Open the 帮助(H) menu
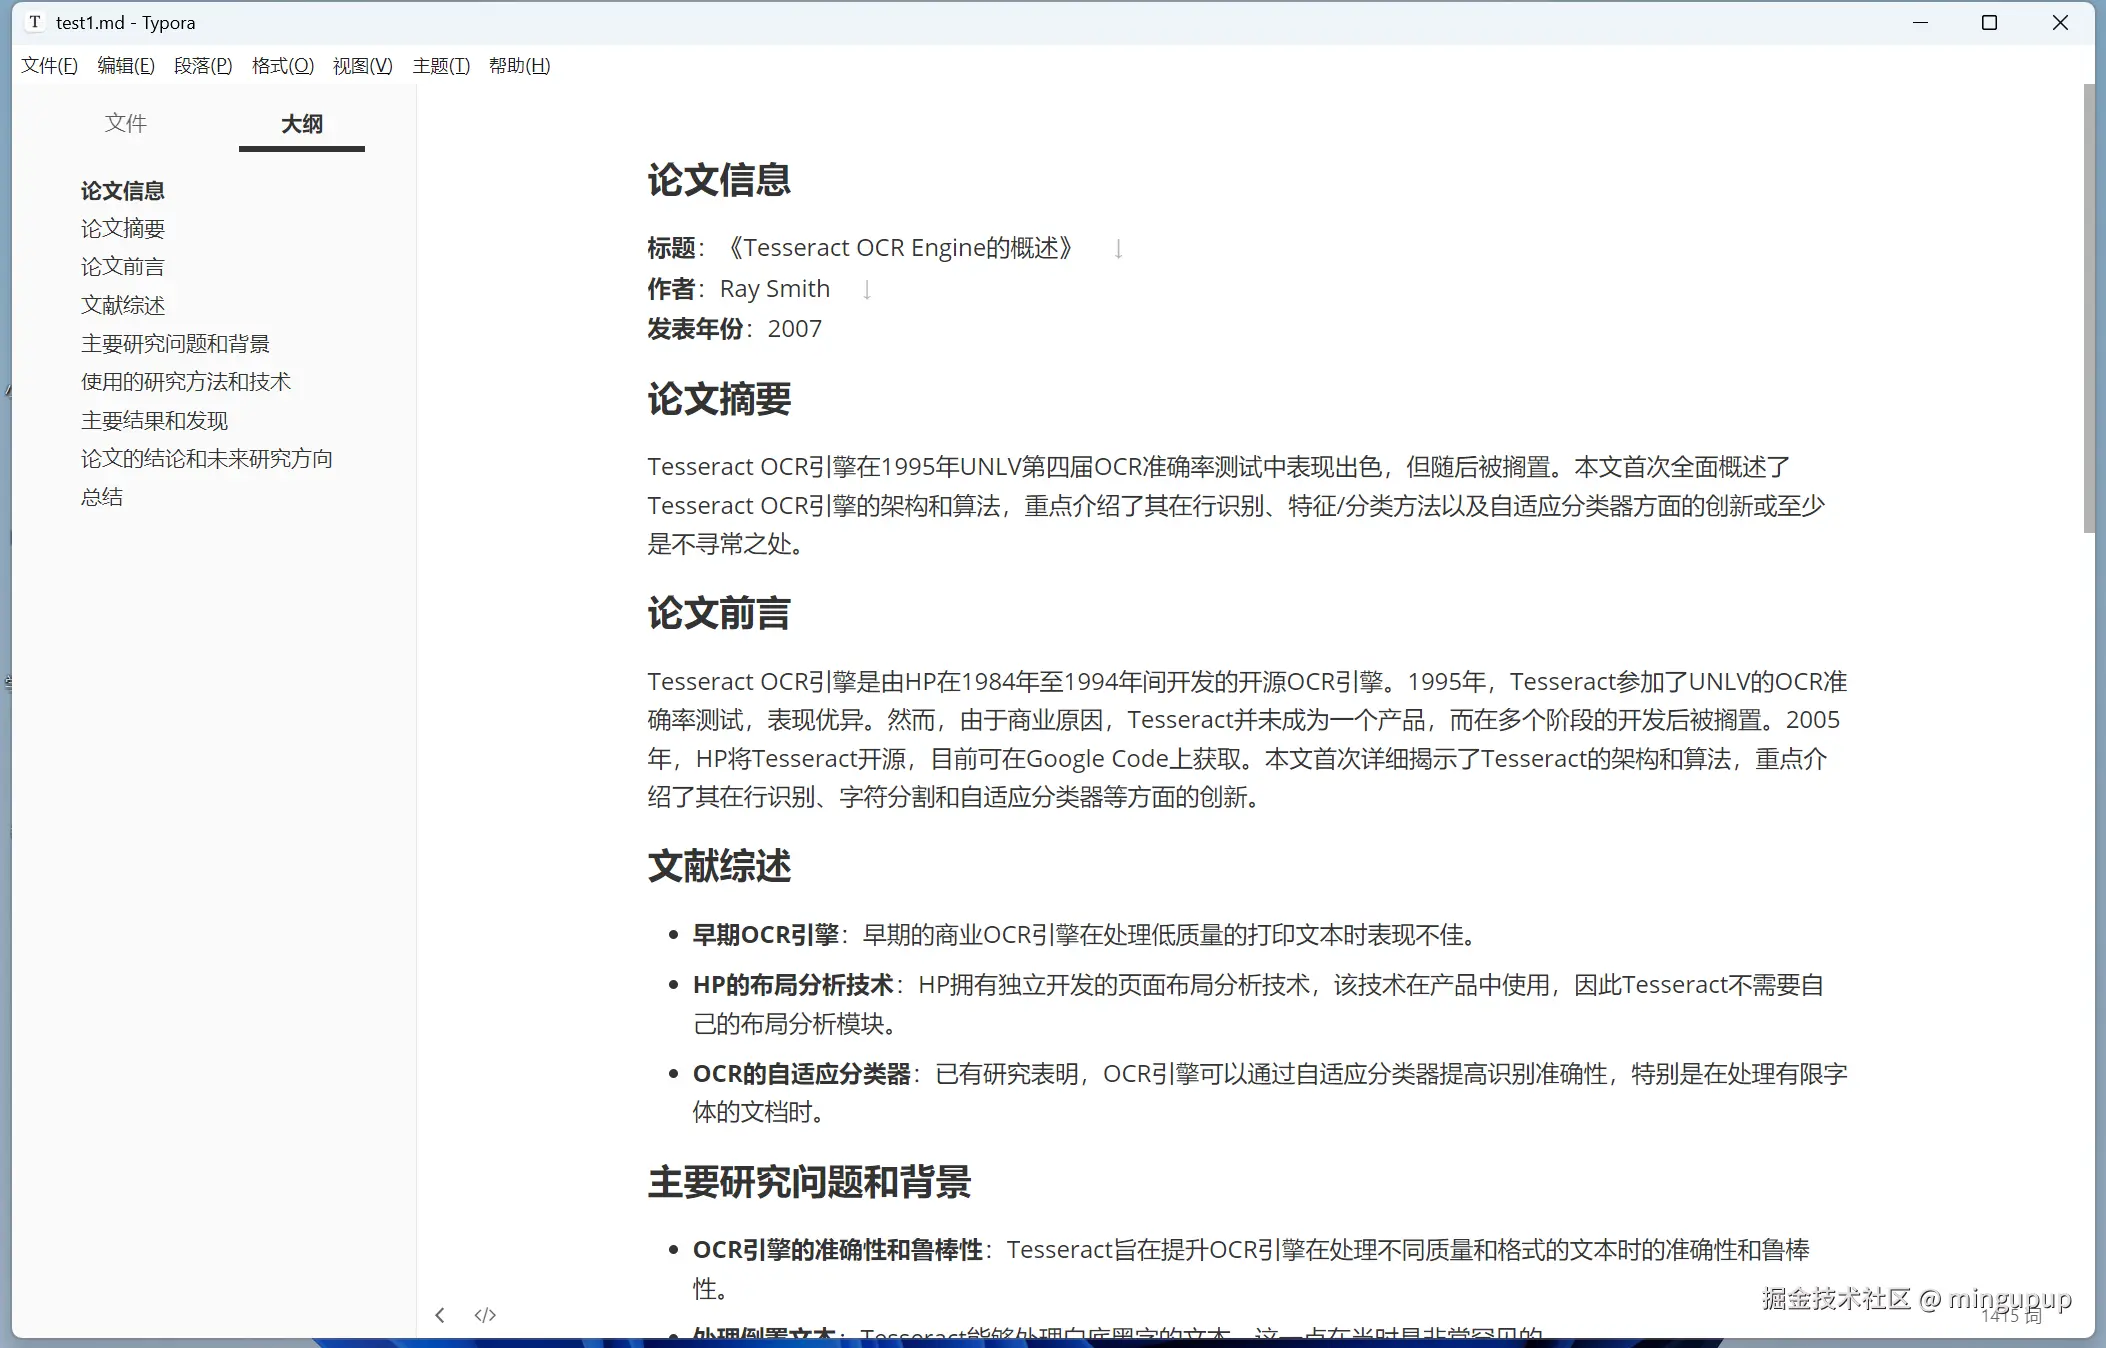The width and height of the screenshot is (2106, 1348). (x=519, y=66)
